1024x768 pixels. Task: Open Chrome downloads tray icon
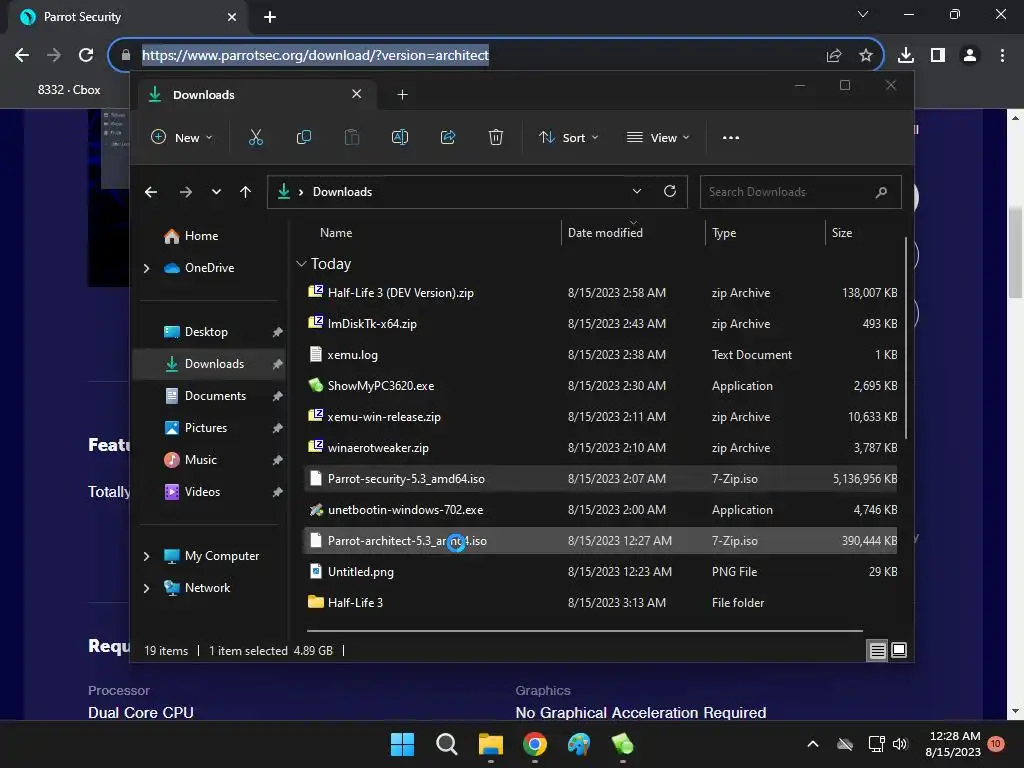tap(905, 56)
